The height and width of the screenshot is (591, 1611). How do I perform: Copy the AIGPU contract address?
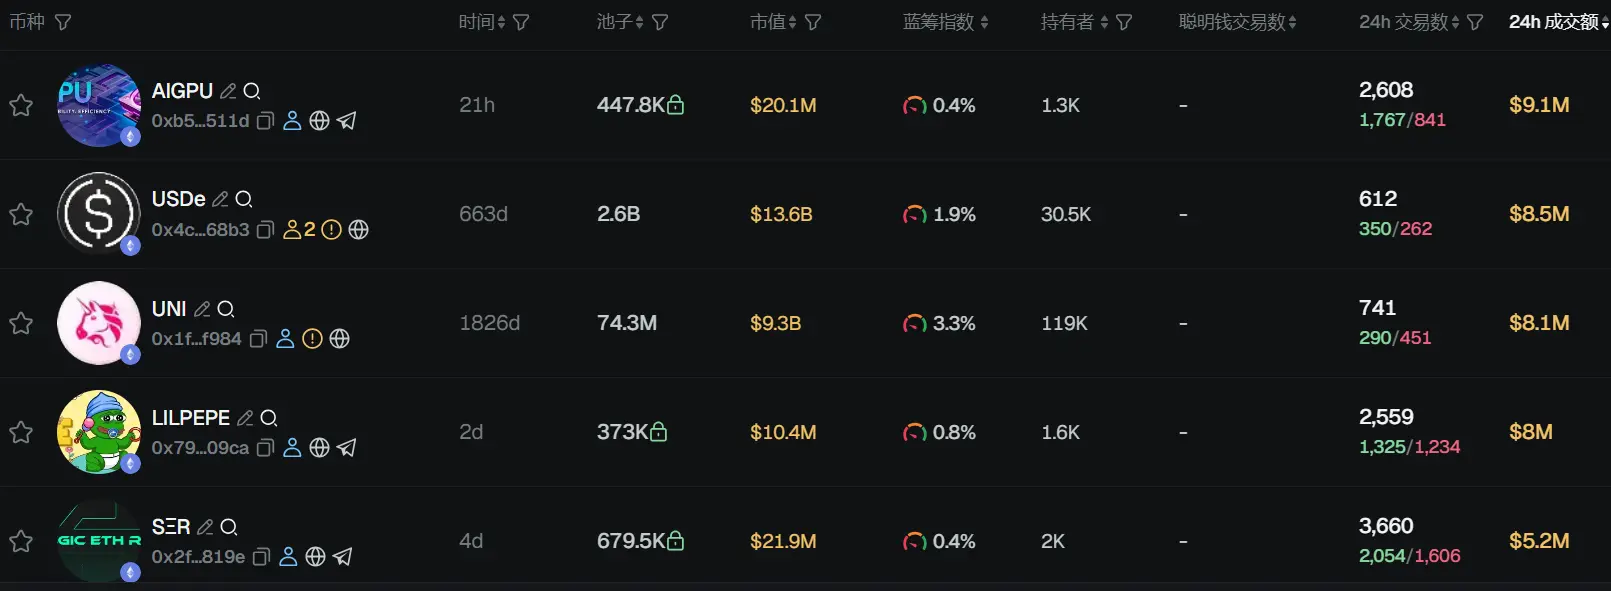click(265, 121)
